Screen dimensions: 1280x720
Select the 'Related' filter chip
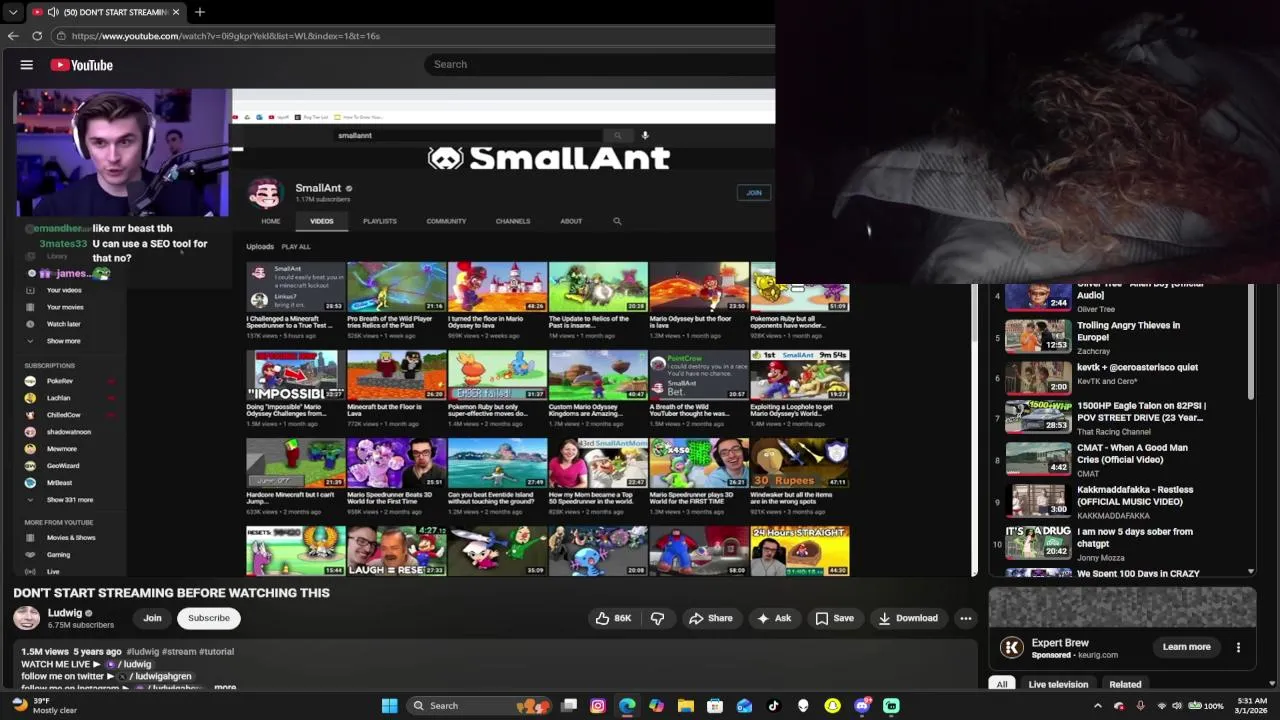point(1125,684)
